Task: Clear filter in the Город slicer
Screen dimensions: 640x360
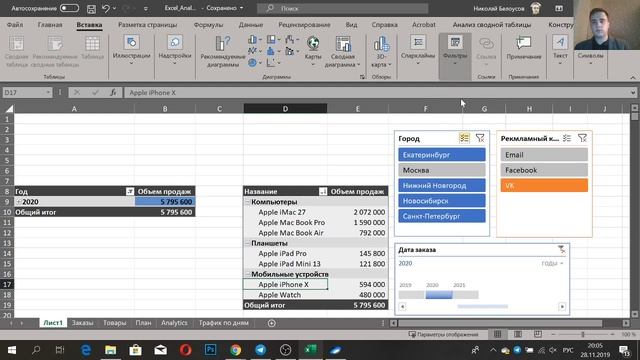Action: point(480,138)
